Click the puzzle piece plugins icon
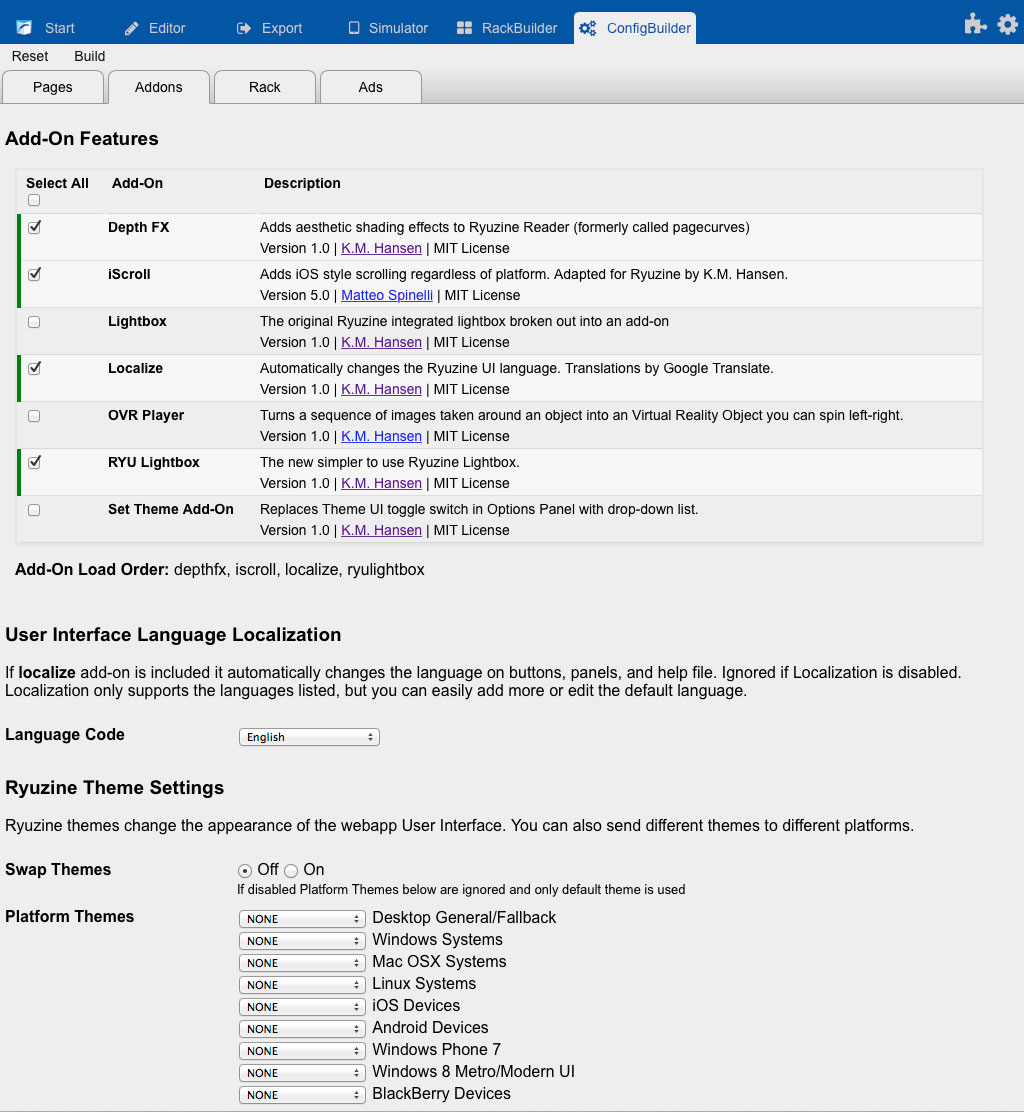 (x=975, y=25)
